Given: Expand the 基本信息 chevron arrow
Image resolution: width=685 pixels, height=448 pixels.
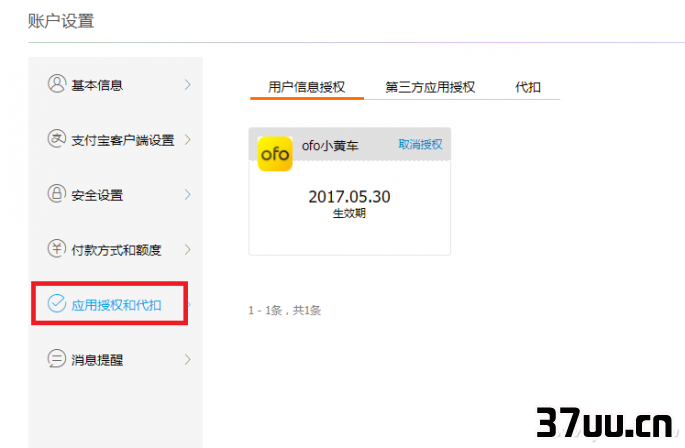Looking at the screenshot, I should pos(188,84).
